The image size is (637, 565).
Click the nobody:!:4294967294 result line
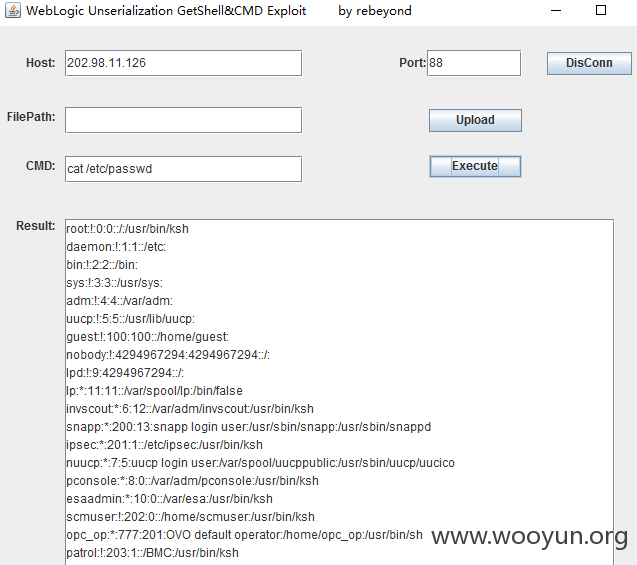pyautogui.click(x=168, y=355)
